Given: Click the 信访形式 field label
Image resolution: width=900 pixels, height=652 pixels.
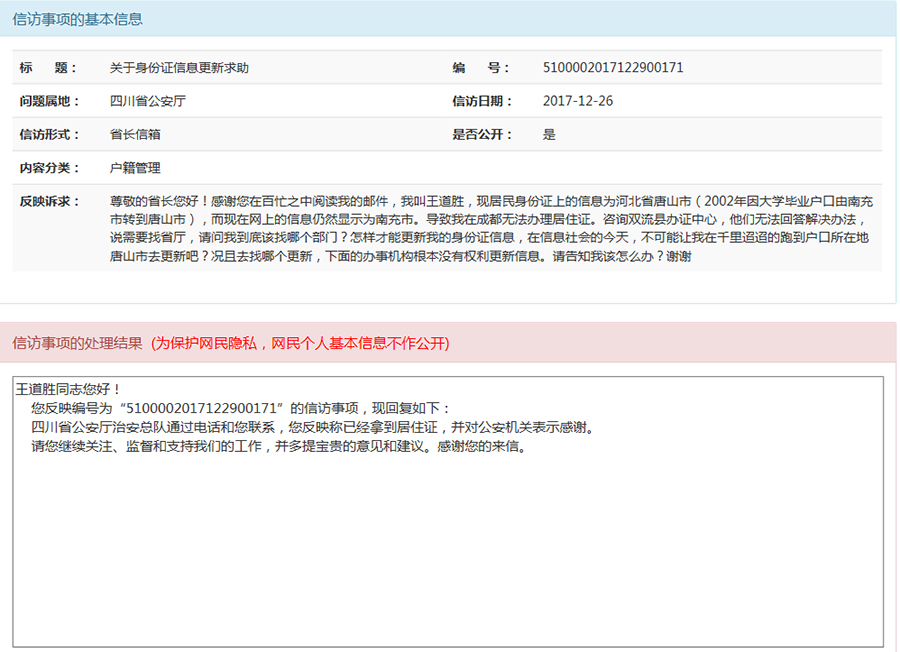Looking at the screenshot, I should 47,134.
